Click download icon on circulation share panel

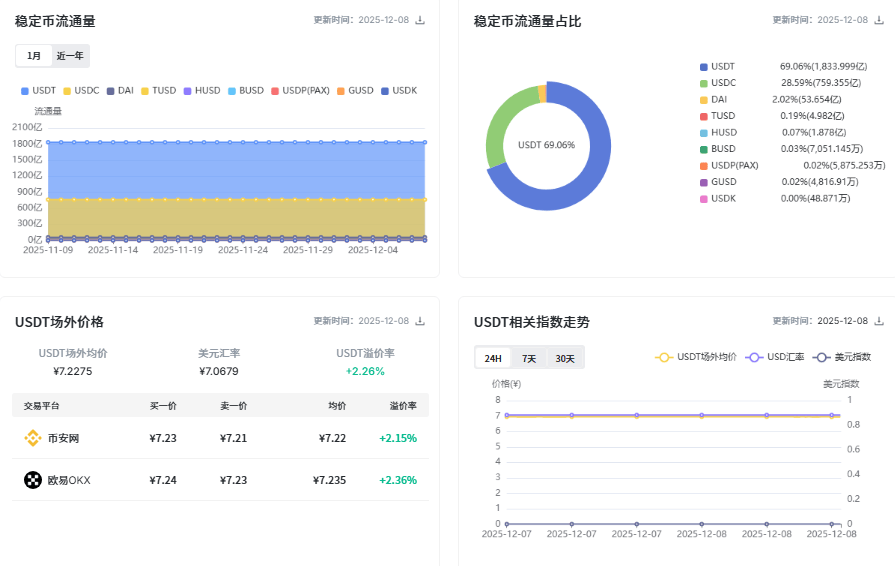[x=879, y=20]
